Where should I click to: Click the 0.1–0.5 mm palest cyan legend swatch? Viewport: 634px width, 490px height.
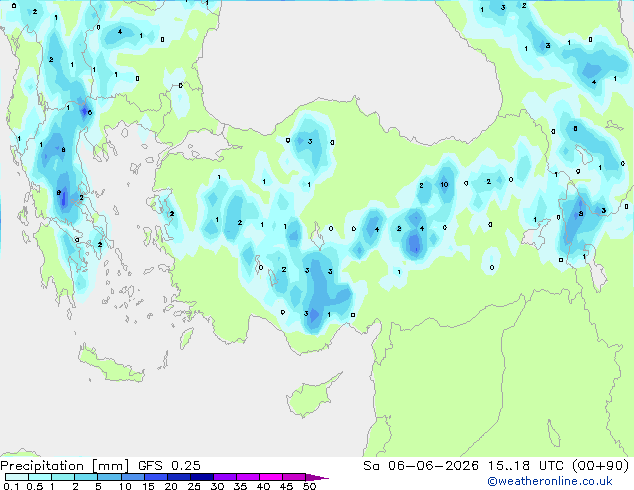(17, 477)
